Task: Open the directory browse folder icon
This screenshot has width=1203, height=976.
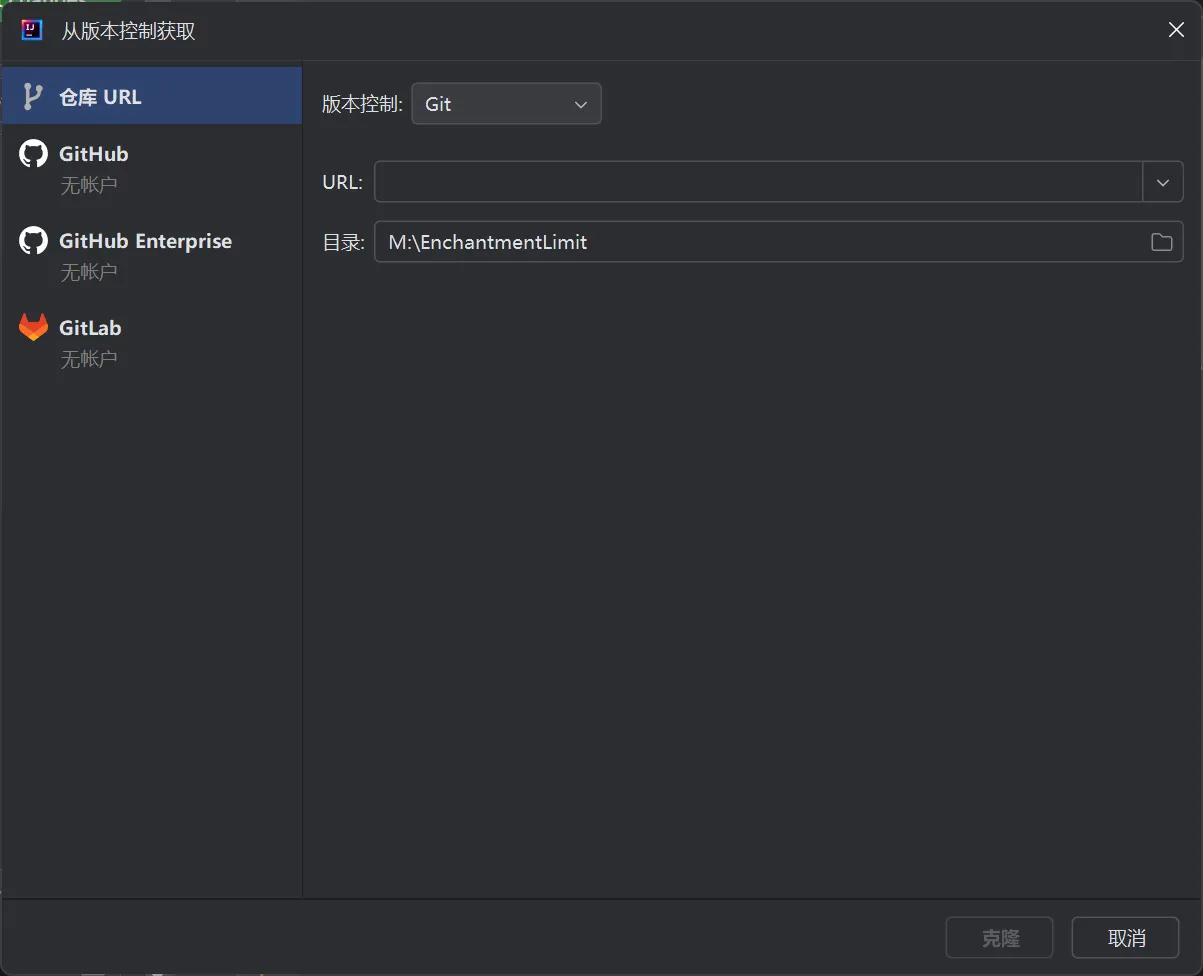Action: pyautogui.click(x=1161, y=242)
